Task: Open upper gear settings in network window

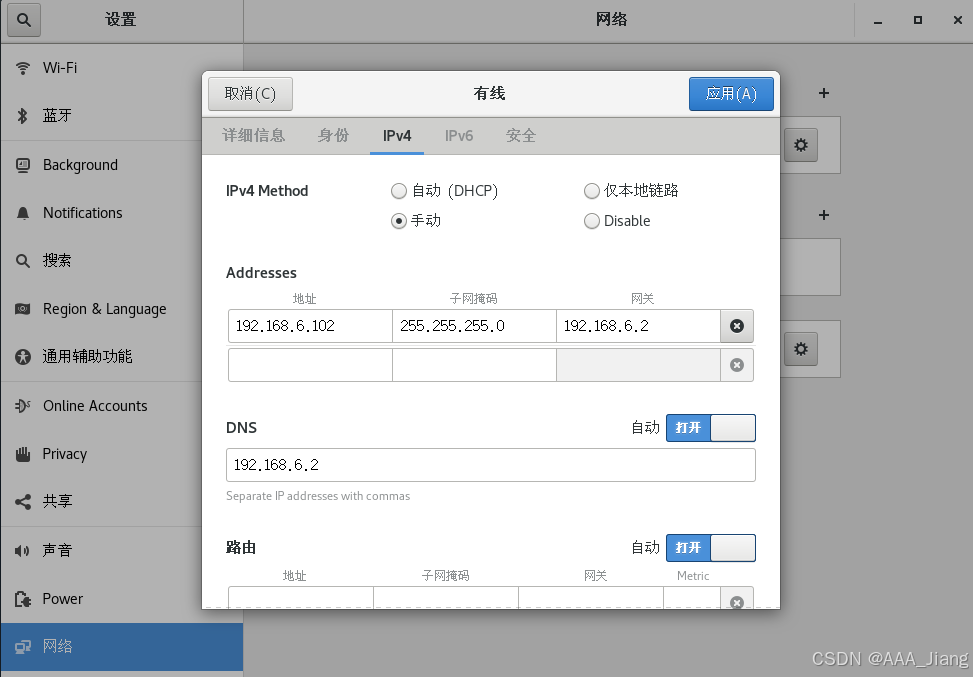Action: 800,145
